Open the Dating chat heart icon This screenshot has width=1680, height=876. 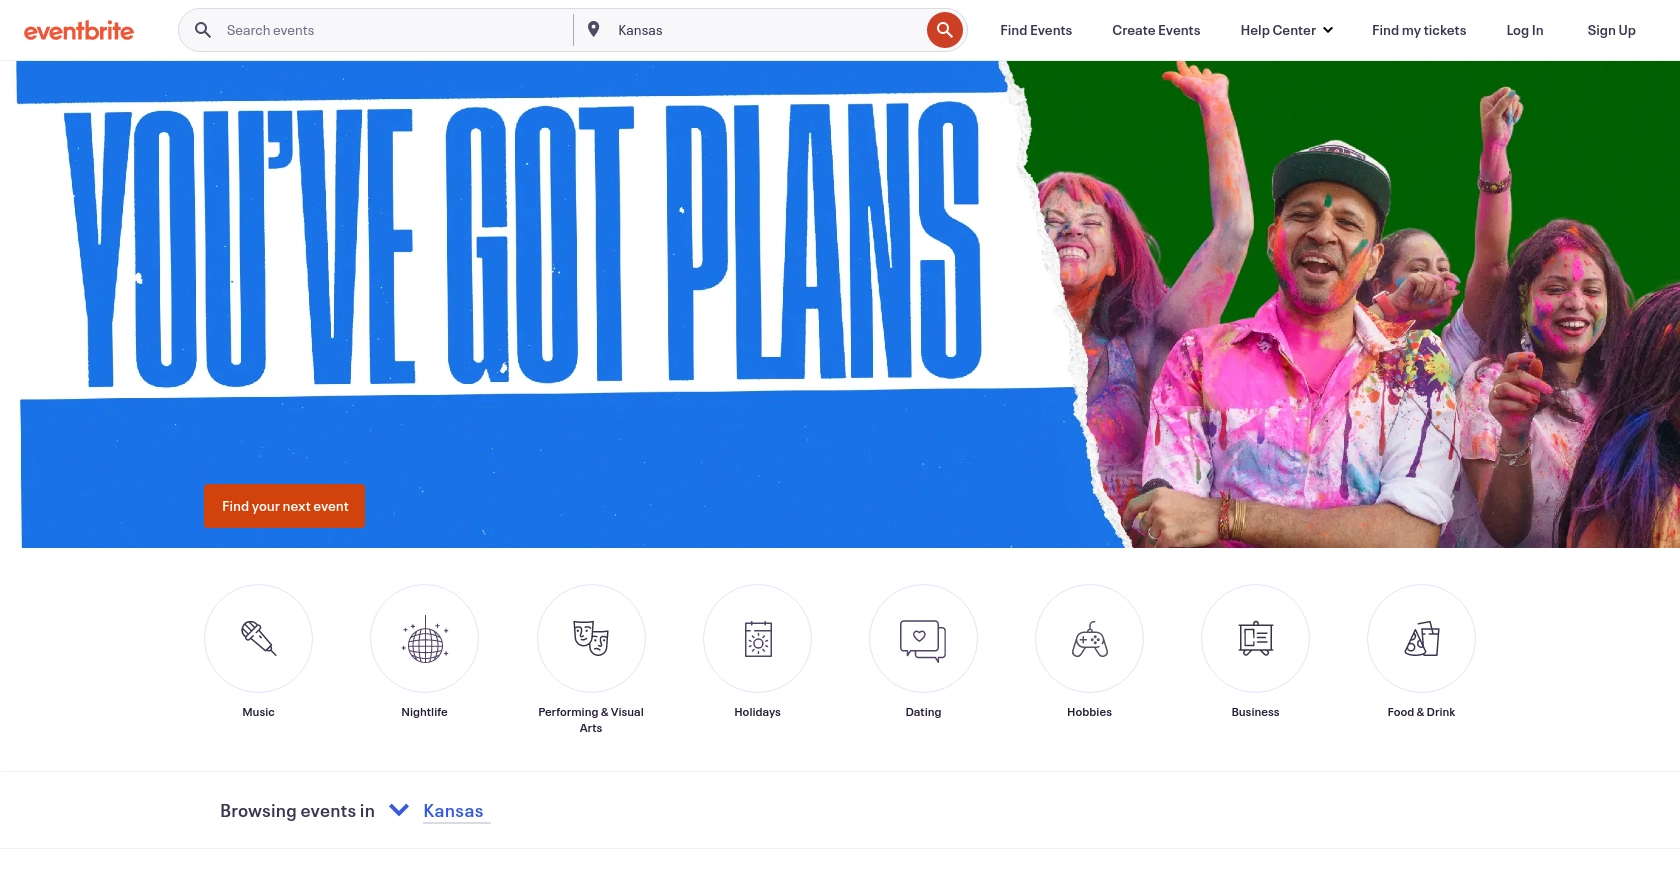(x=923, y=638)
